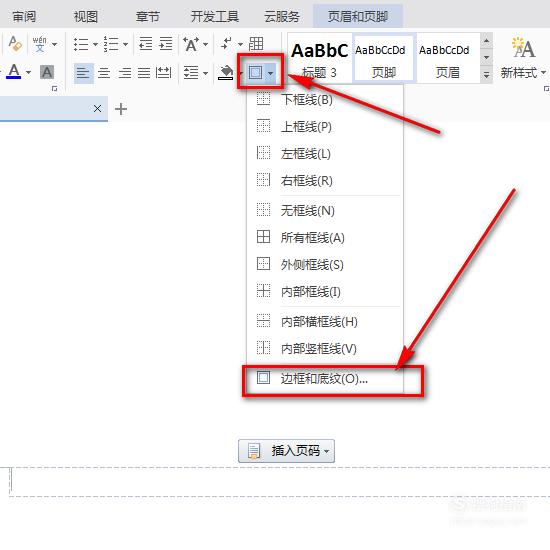Align text right
550x550 pixels.
(125, 73)
